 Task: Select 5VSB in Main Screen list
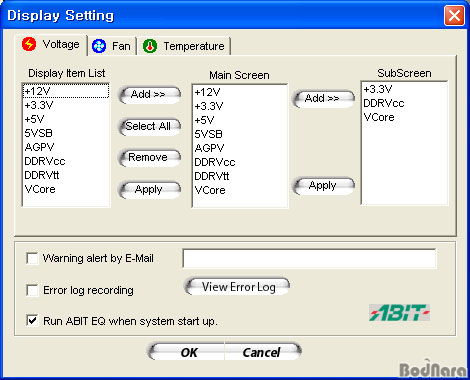(x=240, y=134)
